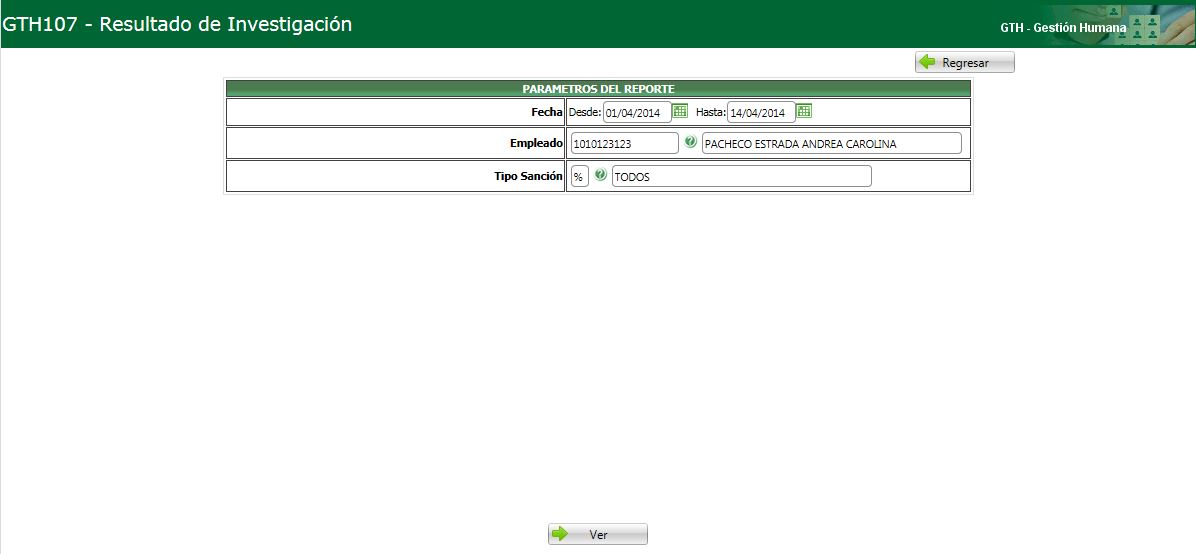Click the Tipo Sanción row label
Viewport: 1196px width, 554px height.
529,176
